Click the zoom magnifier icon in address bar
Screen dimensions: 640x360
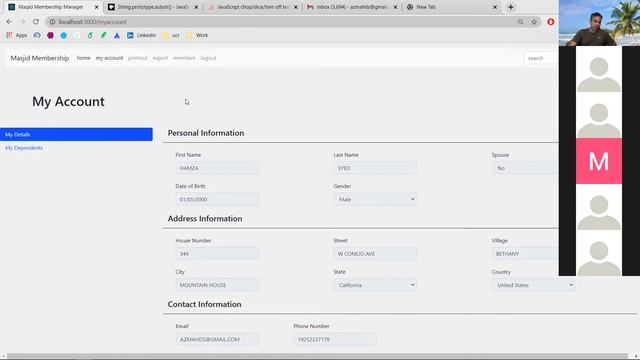coord(520,22)
